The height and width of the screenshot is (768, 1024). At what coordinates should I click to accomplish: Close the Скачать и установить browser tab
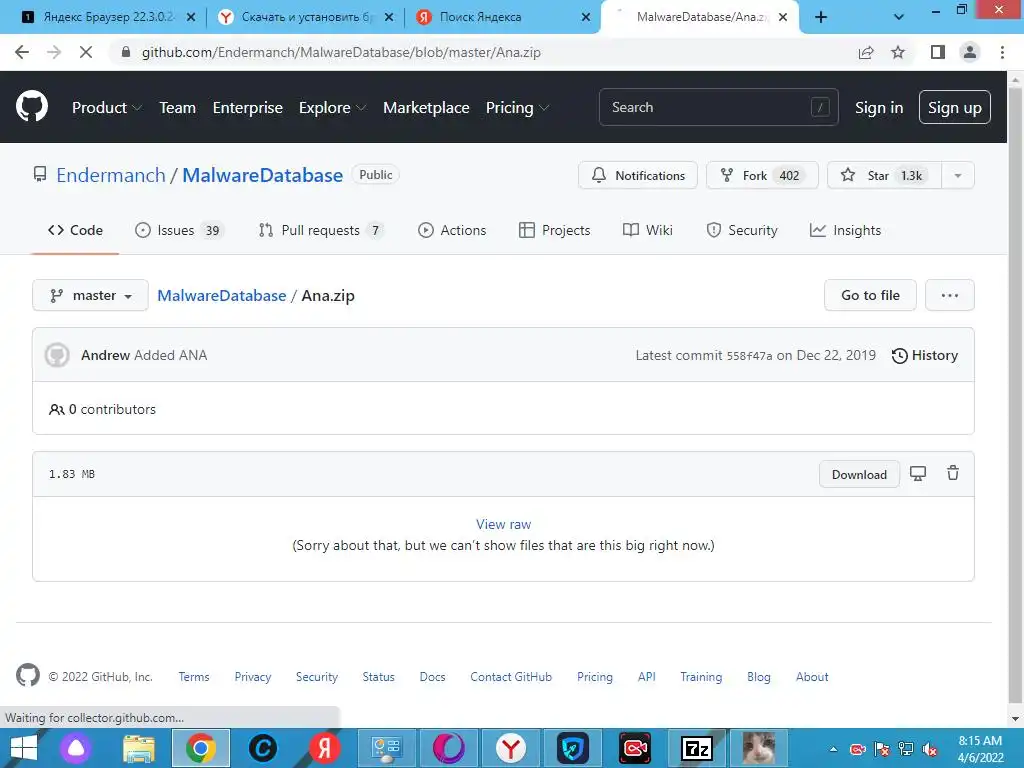[x=389, y=17]
